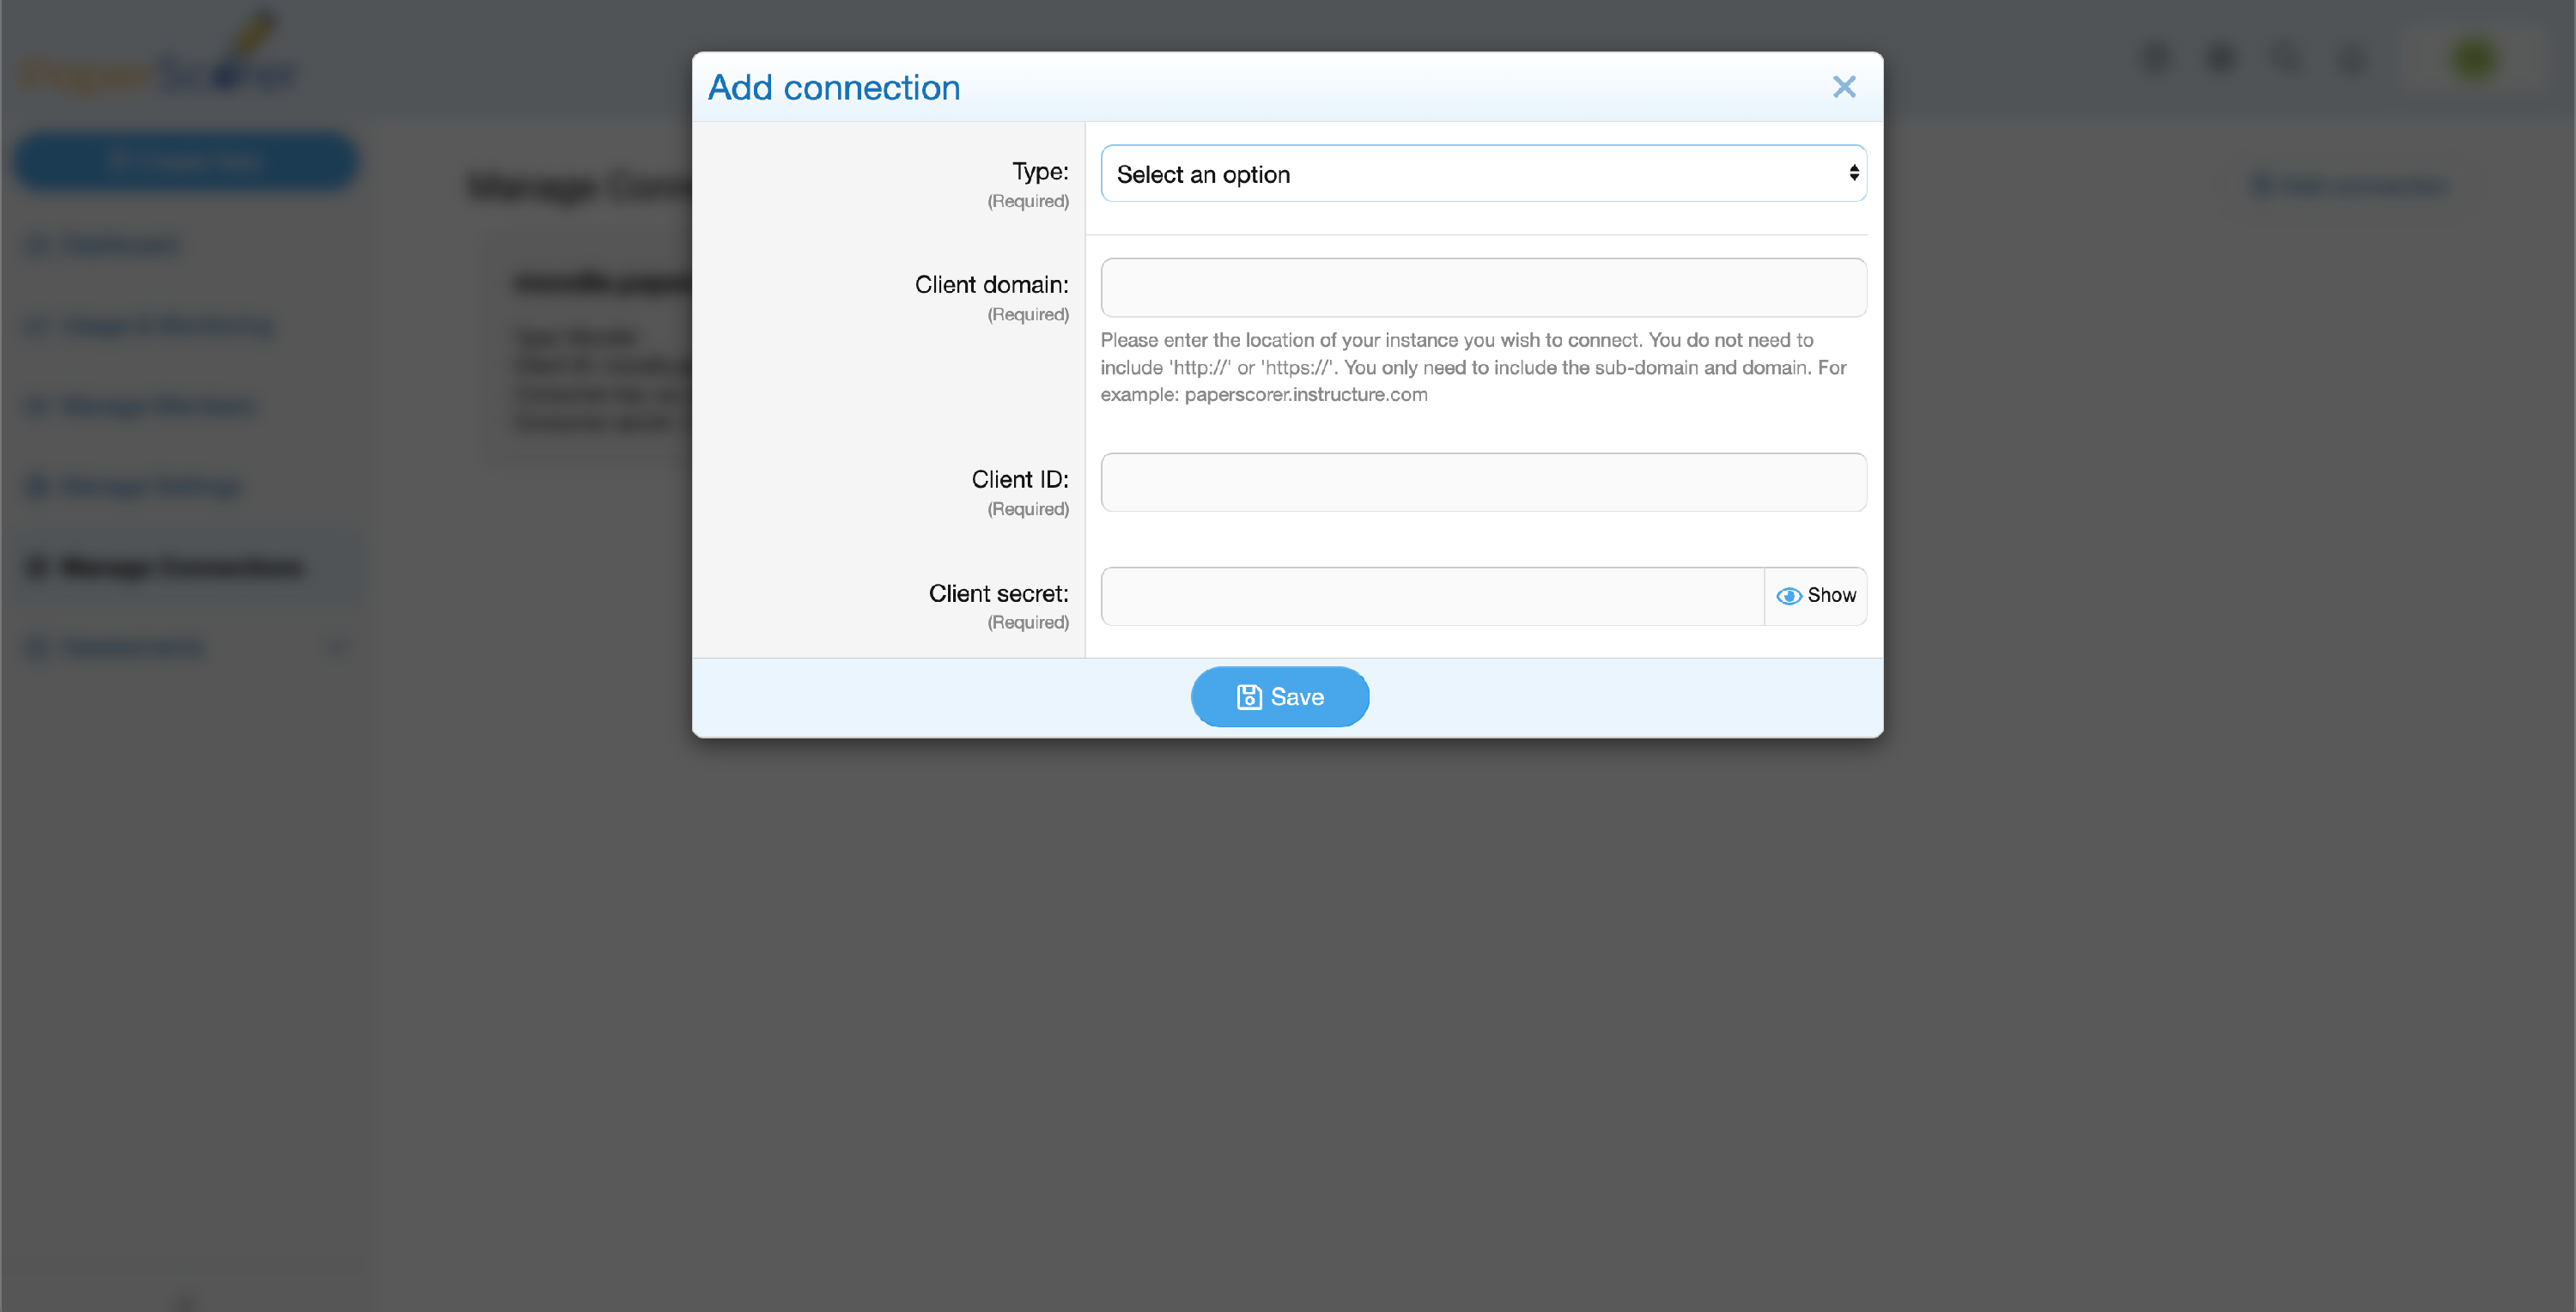
Task: Click into the Client secret field
Action: (x=1432, y=596)
